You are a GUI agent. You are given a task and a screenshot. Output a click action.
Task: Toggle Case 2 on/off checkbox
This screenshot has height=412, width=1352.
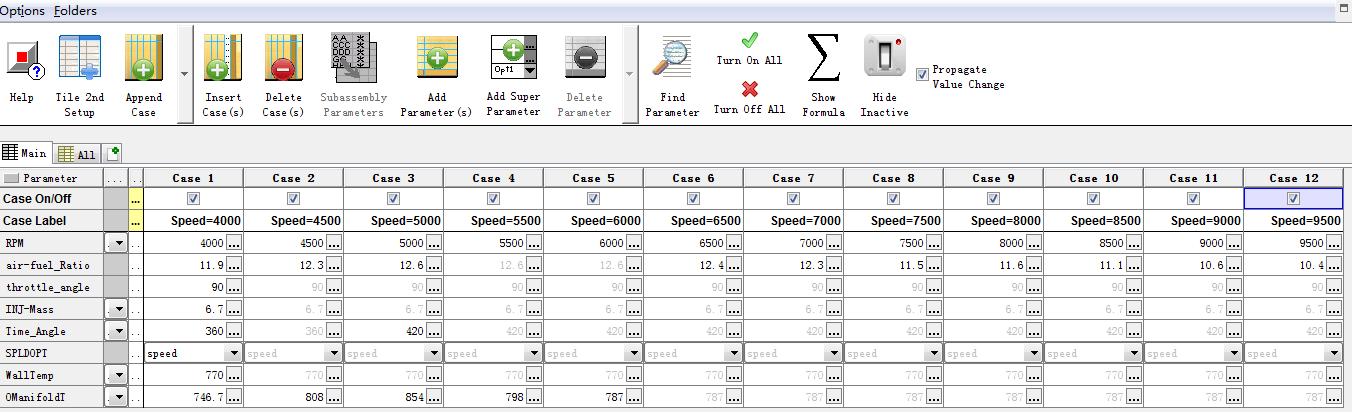point(293,199)
